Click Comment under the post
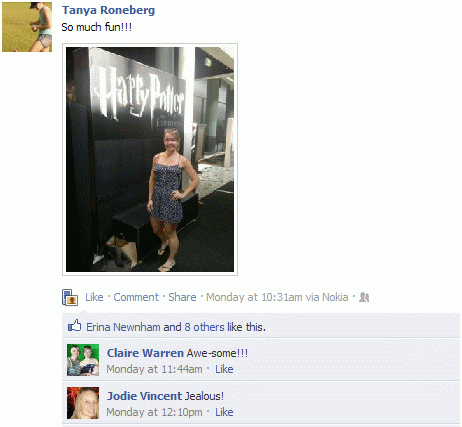This screenshot has width=462, height=427. [x=136, y=297]
